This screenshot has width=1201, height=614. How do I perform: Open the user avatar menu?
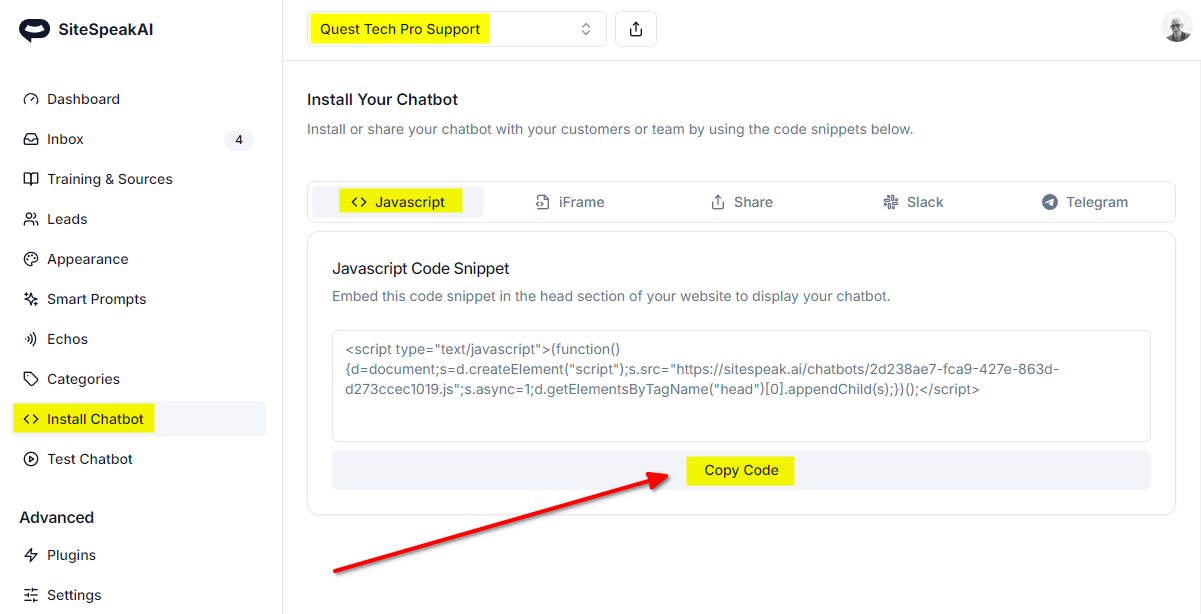[x=1177, y=28]
